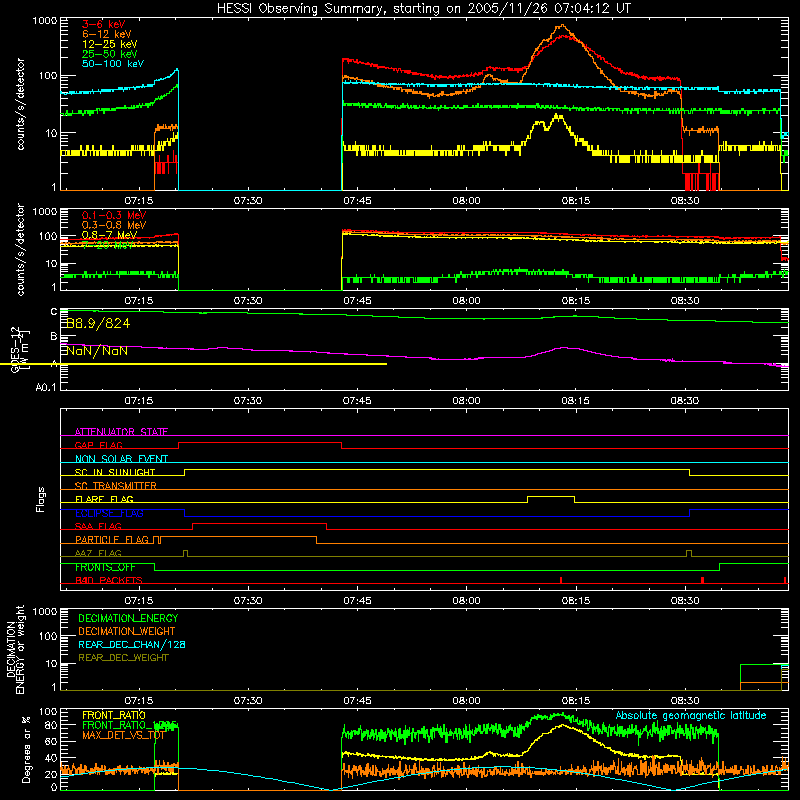Select the ATTENUATOR_STATE flag label
Screen dimensions: 800x800
(x=121, y=432)
